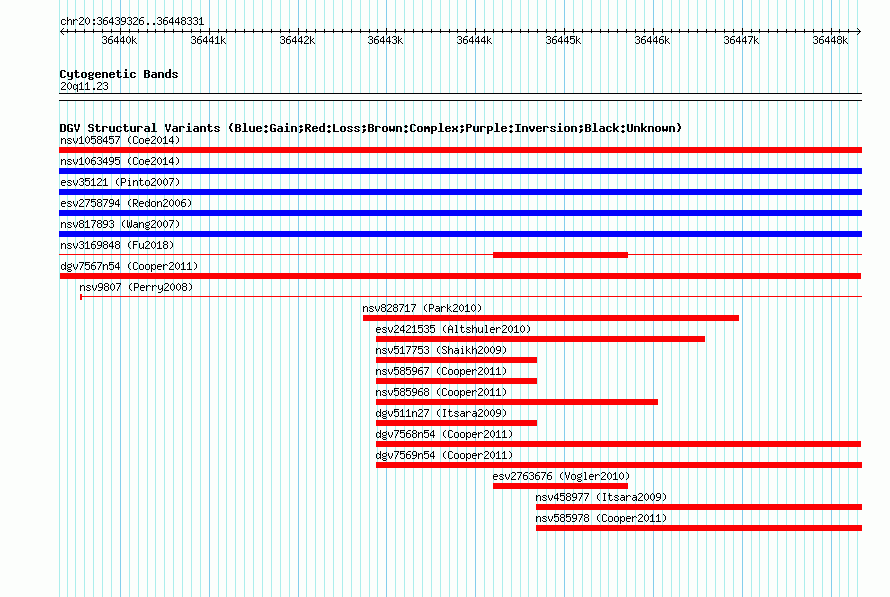The image size is (890, 597).
Task: Open the dgv7568n54 (Cooper2011) label
Action: (444, 434)
